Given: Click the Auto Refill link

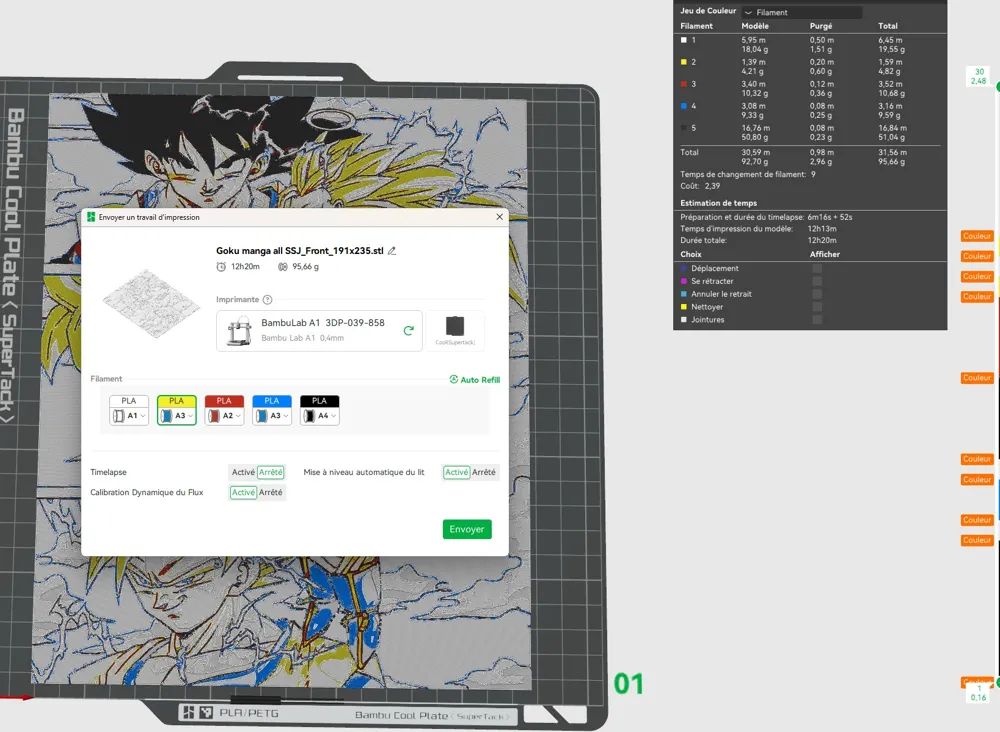Looking at the screenshot, I should coord(474,379).
